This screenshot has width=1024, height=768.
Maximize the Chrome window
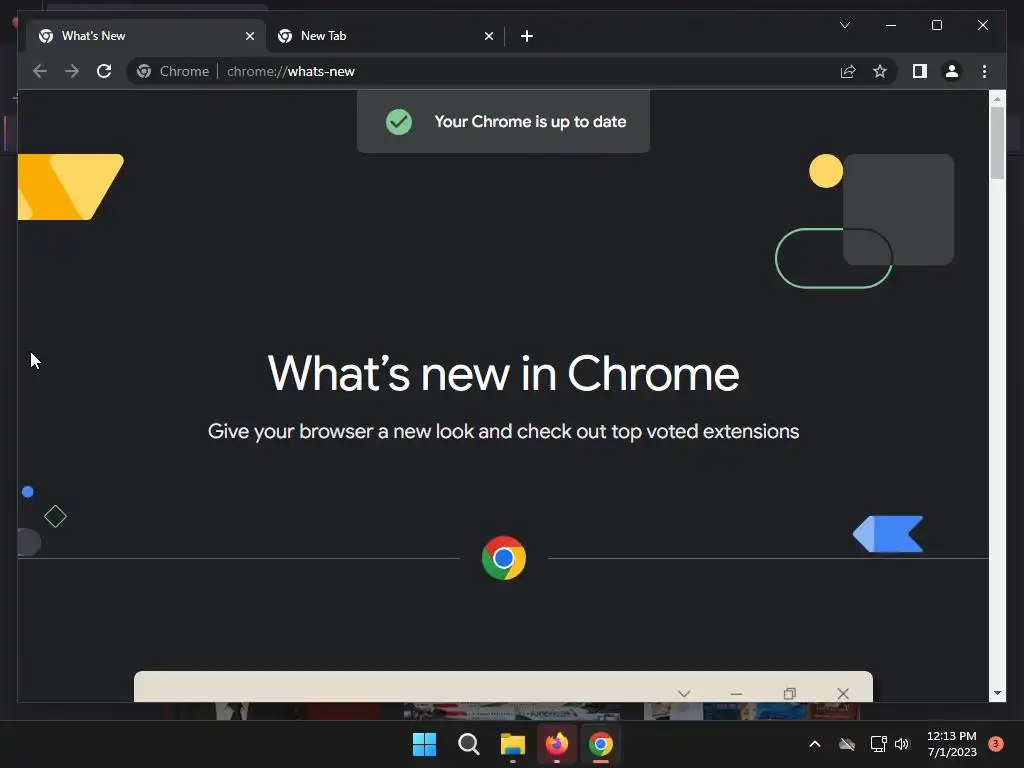pyautogui.click(x=936, y=25)
